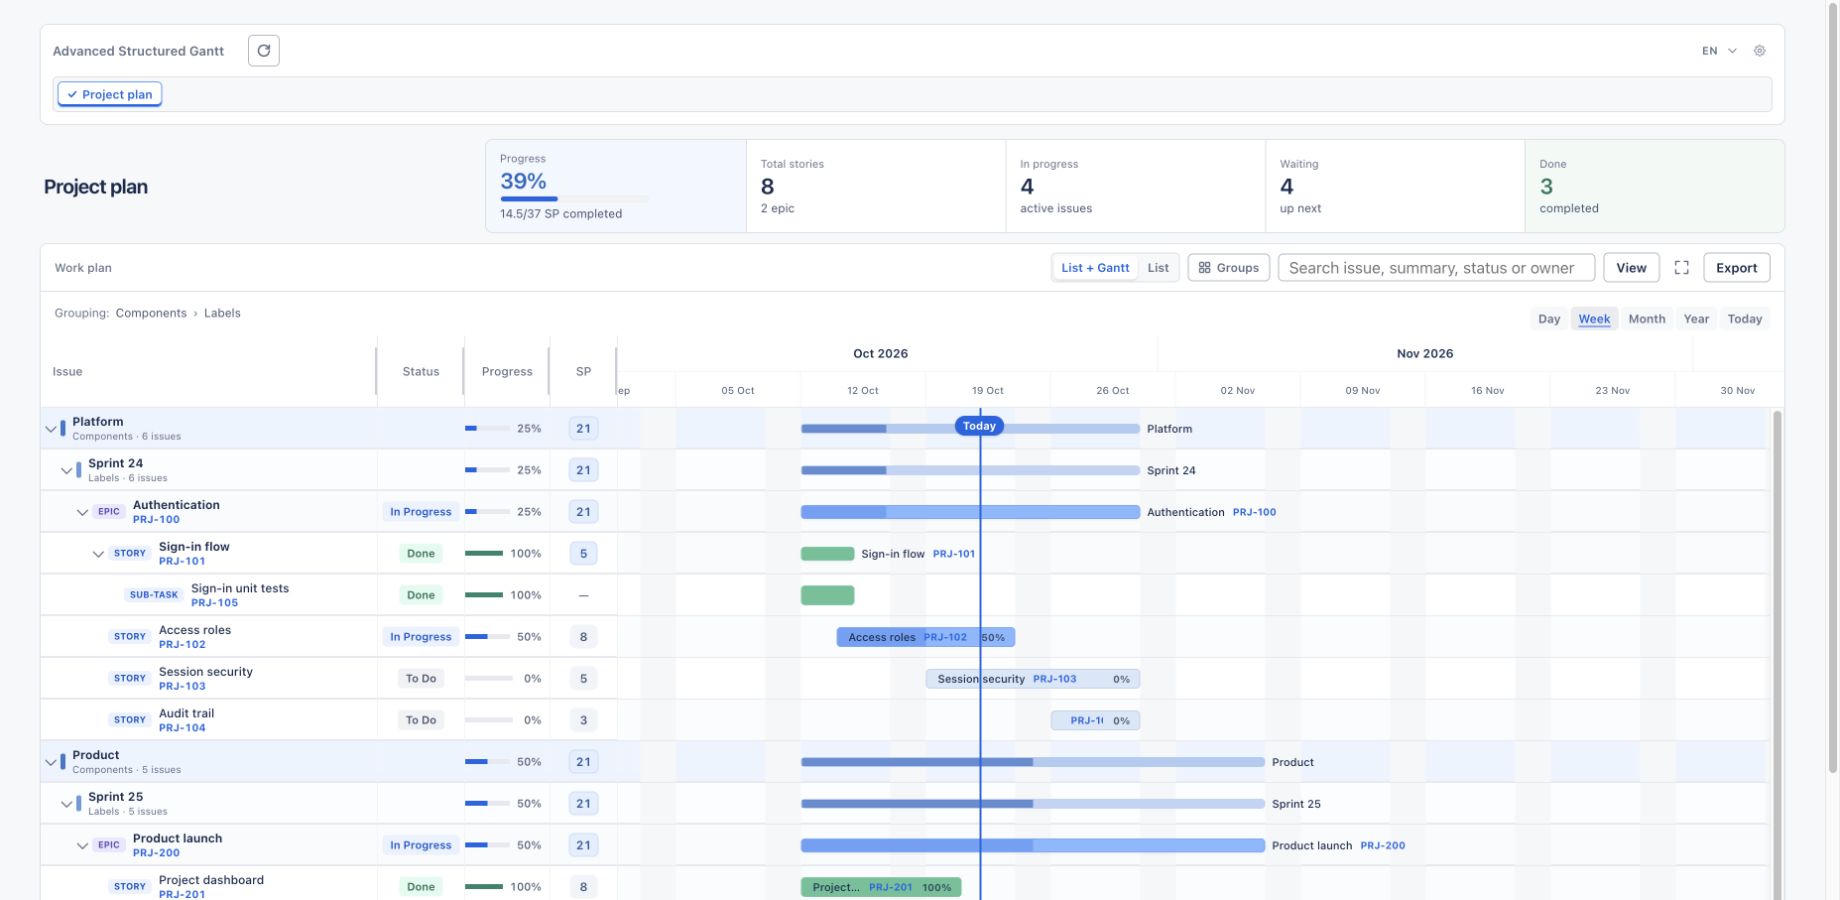Collapse the Sign-in flow story

[x=99, y=554]
